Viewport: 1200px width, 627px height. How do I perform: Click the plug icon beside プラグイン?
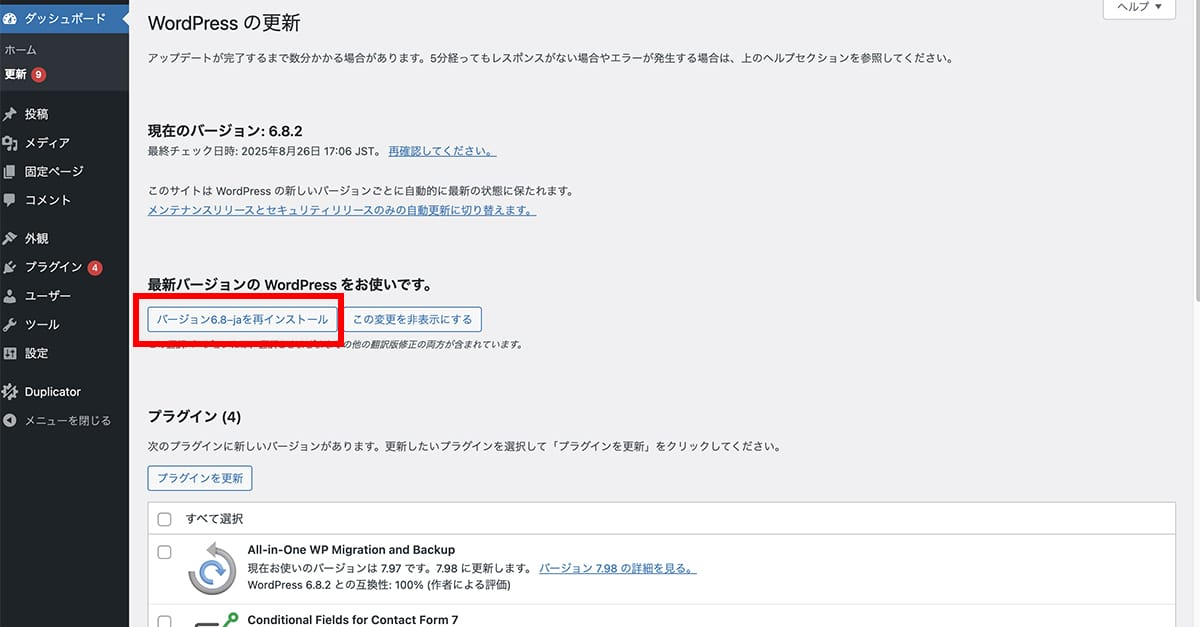10,267
